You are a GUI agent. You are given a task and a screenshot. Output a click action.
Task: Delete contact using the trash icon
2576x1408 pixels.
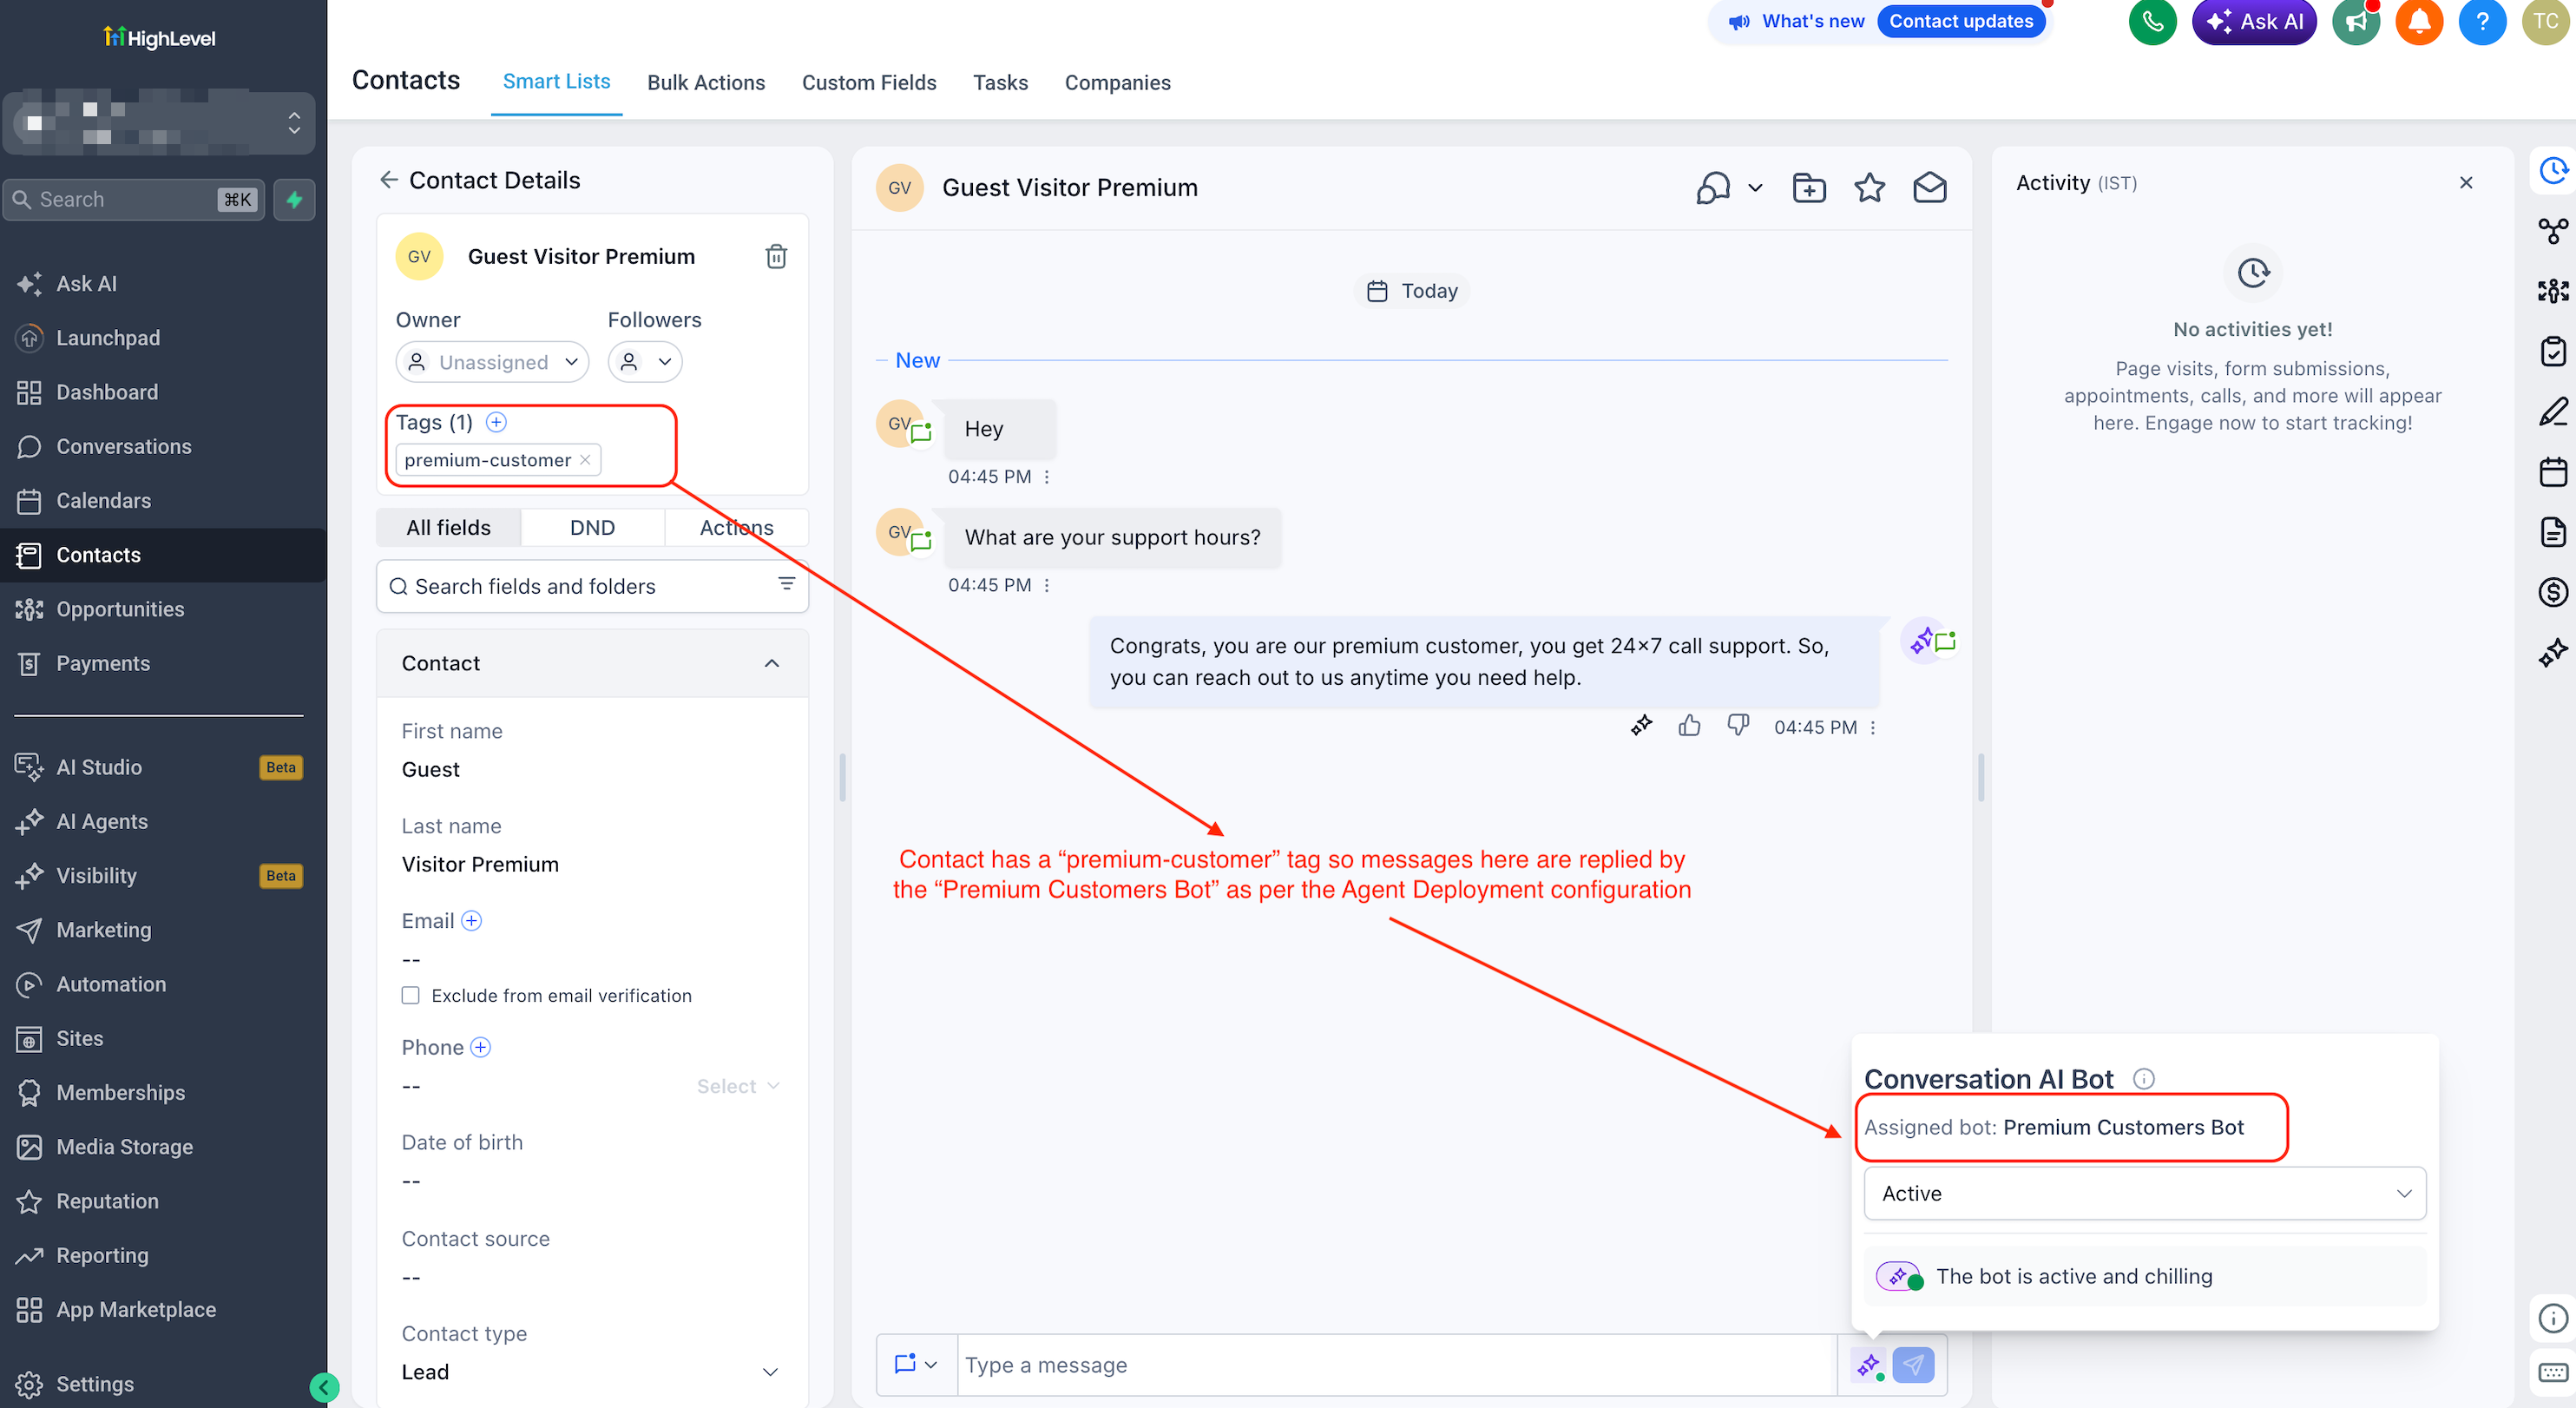tap(776, 256)
